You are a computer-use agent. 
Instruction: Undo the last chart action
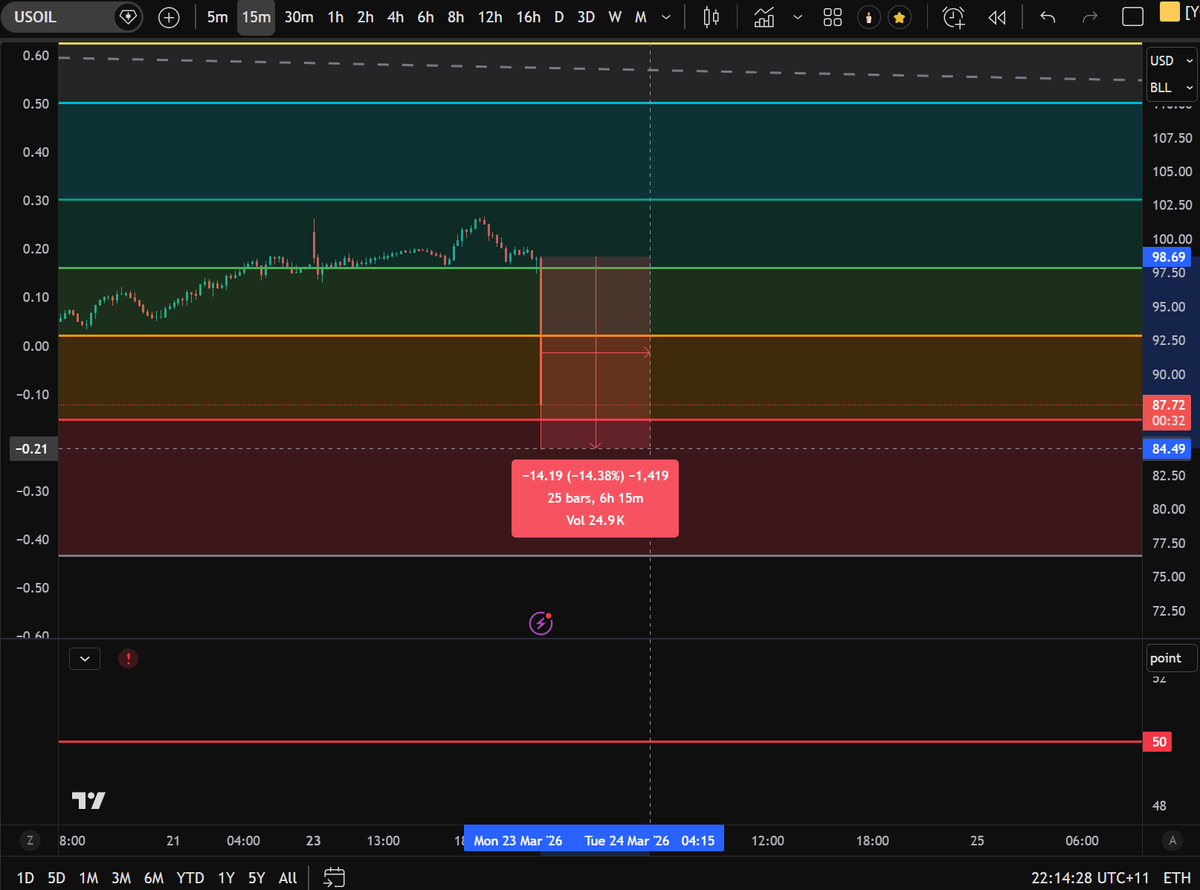(1048, 17)
